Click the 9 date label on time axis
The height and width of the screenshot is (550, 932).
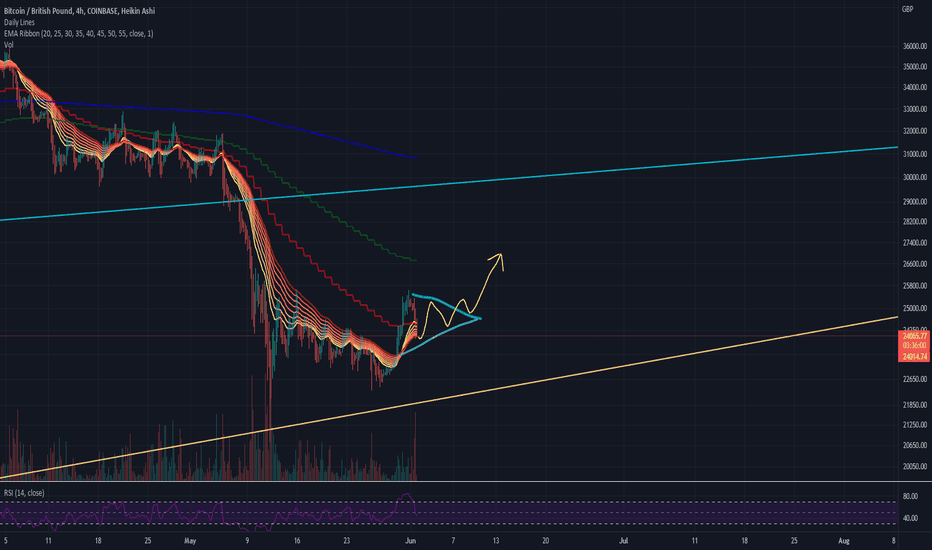point(247,541)
